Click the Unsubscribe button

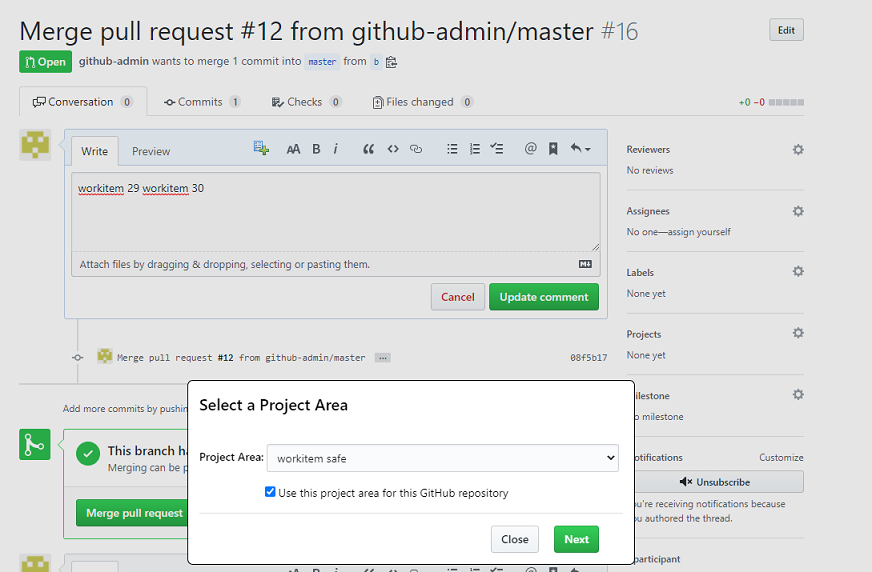[719, 482]
